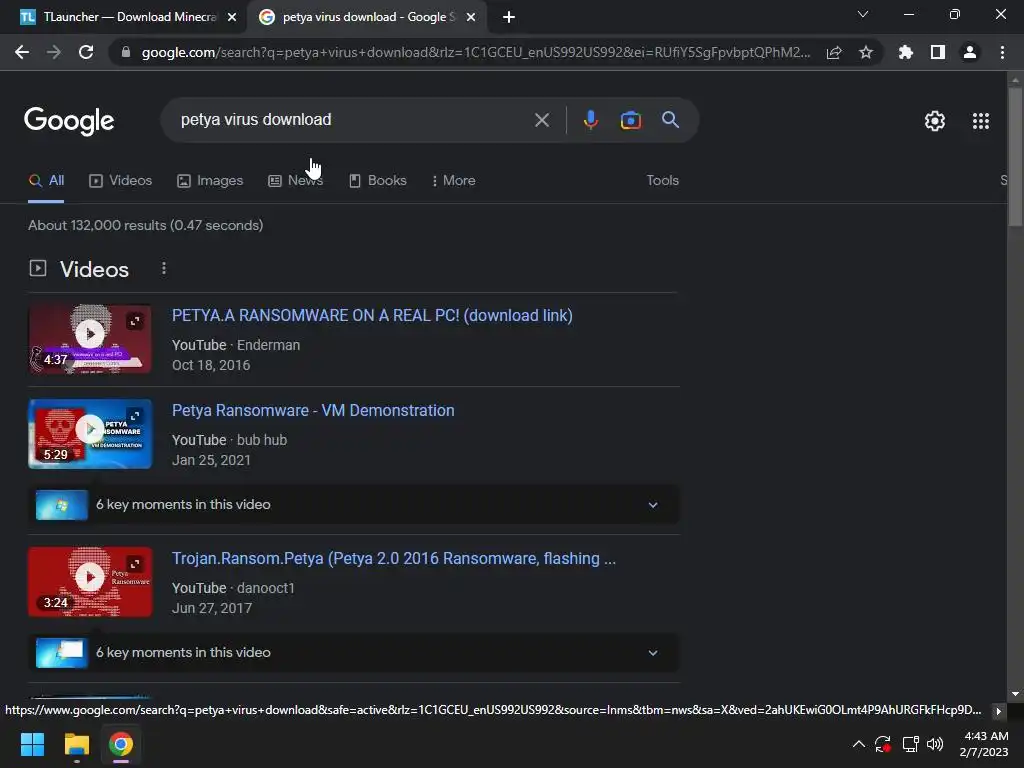Click the forward navigation arrow
Viewport: 1024px width, 768px height.
(x=54, y=52)
